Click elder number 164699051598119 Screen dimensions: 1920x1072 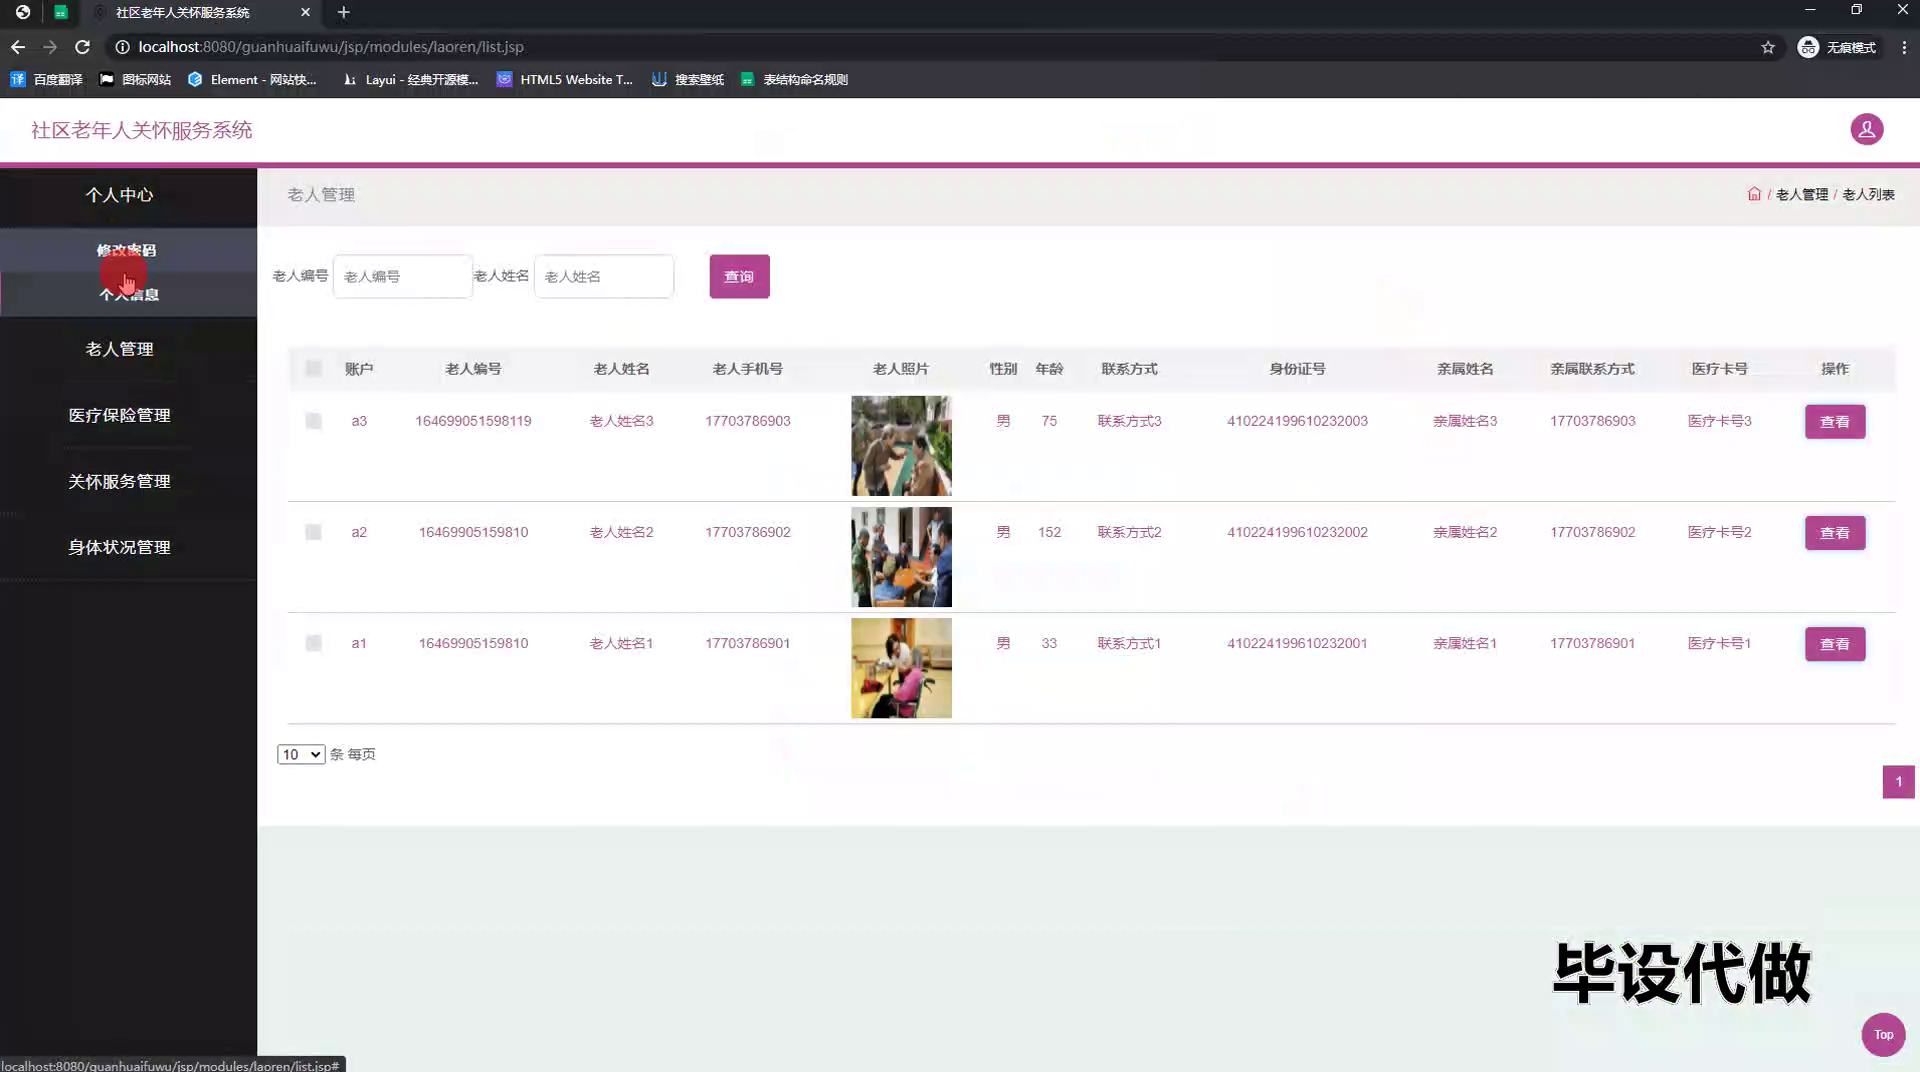473,421
